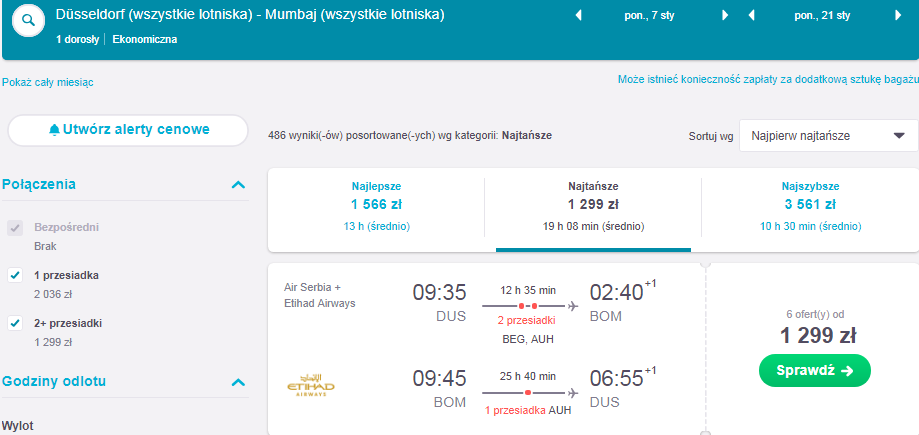Click the departure date pon., 7 sty
Viewport: 919px width, 435px height.
[650, 16]
